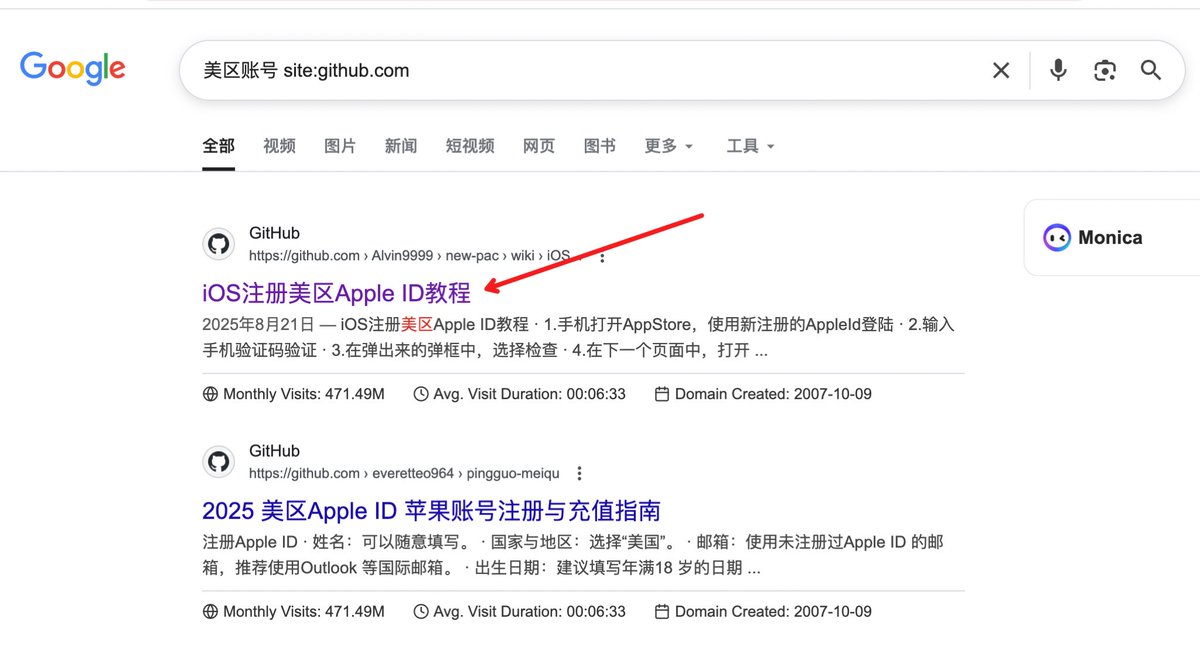Viewport: 1200px width, 646px height.
Task: Open link 2025 美区Apple ID 苹果账号注册与充值指南
Action: [431, 510]
